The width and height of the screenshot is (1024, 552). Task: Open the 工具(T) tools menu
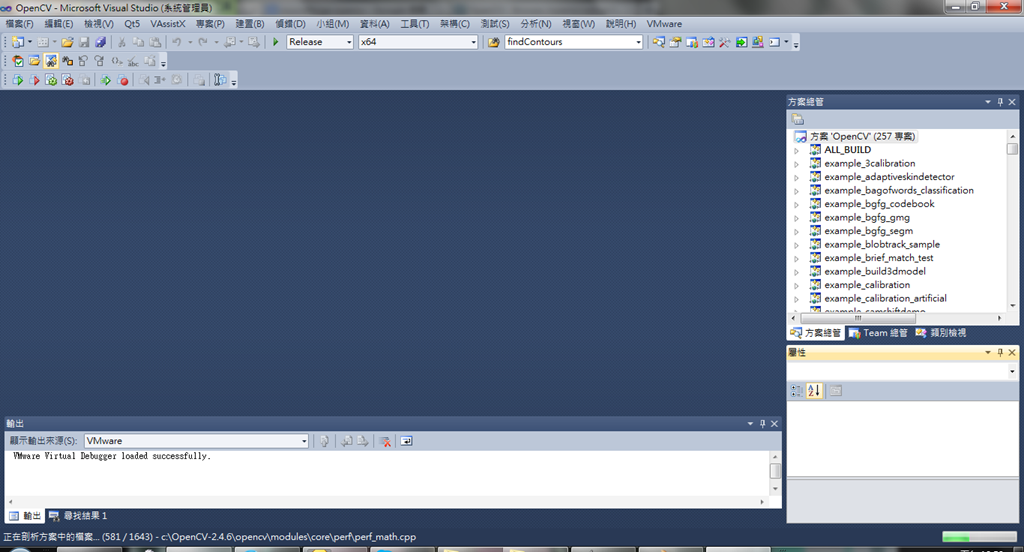tap(415, 24)
